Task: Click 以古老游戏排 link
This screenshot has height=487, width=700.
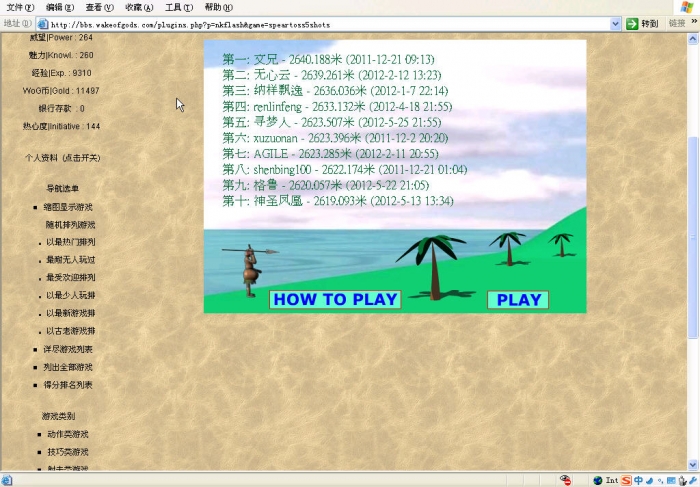Action: 71,331
